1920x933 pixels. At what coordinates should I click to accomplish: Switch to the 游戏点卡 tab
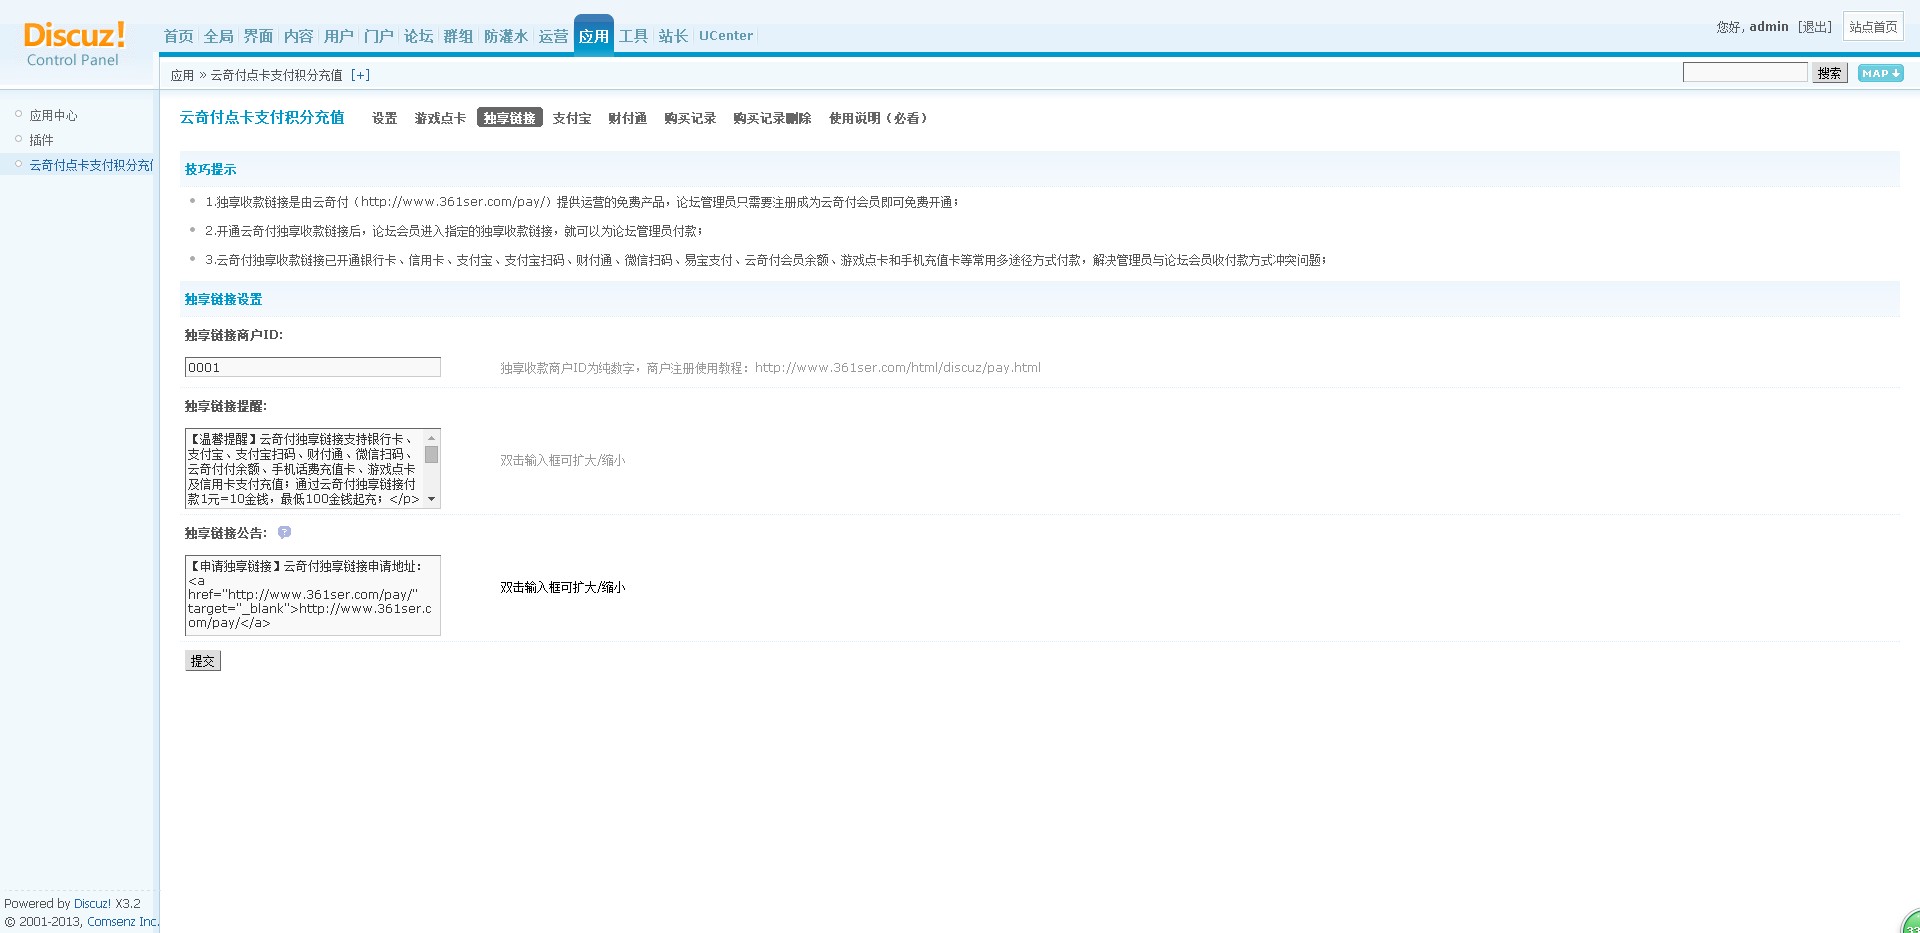(440, 118)
